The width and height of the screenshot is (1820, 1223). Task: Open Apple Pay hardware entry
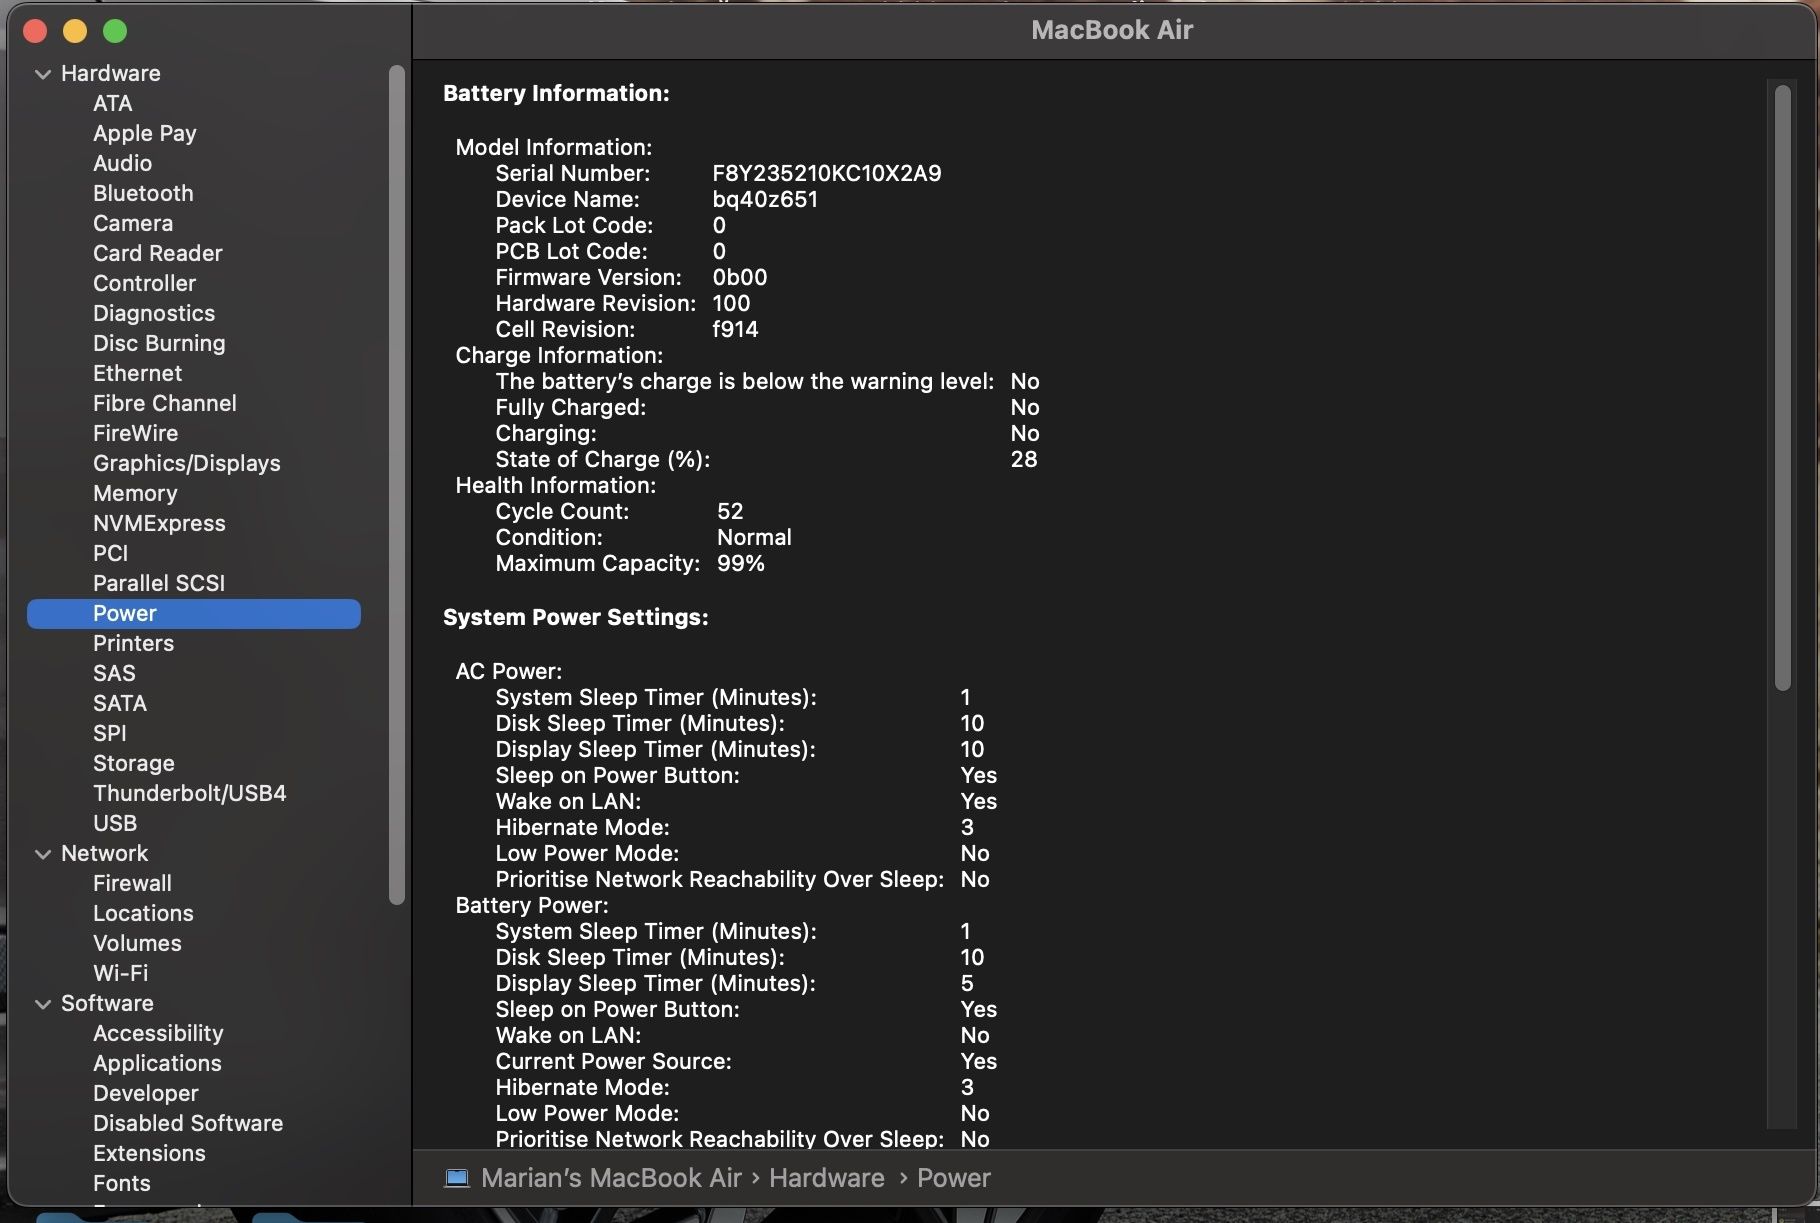144,133
